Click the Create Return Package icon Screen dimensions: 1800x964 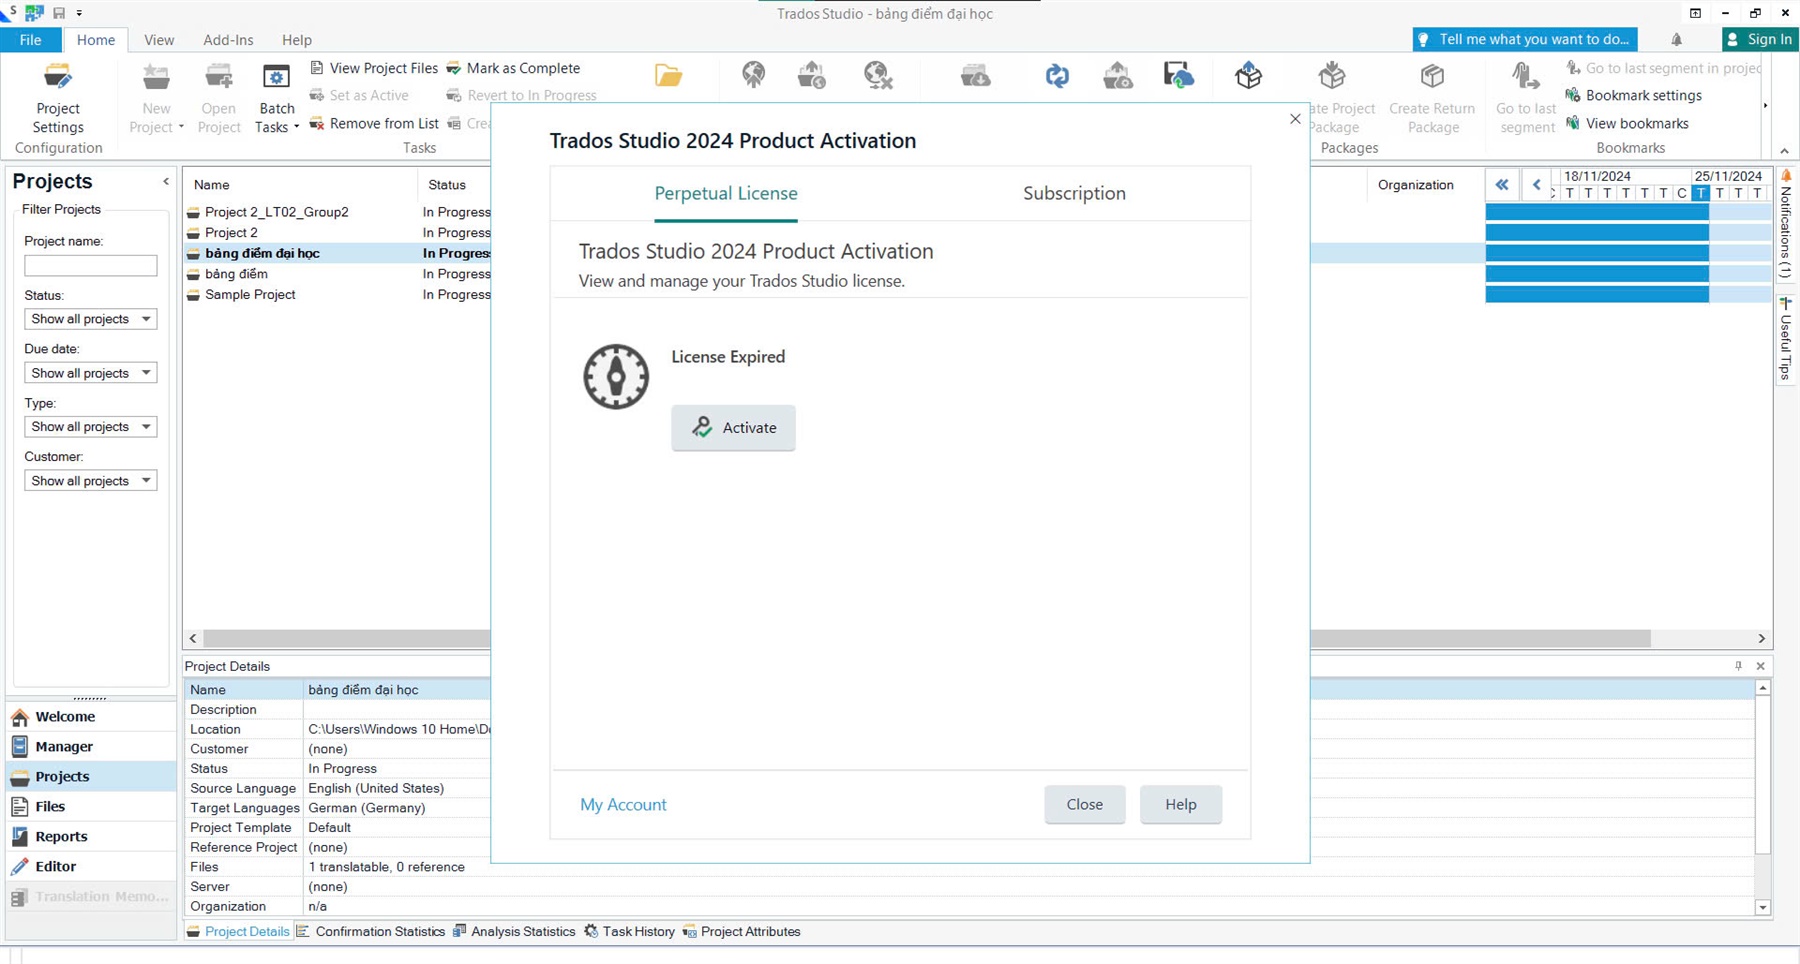point(1432,76)
